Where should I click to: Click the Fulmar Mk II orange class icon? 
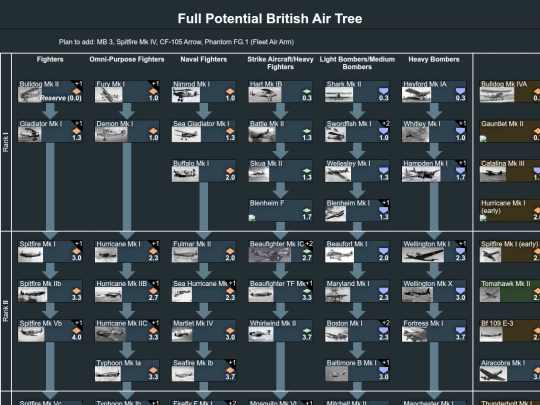(230, 251)
